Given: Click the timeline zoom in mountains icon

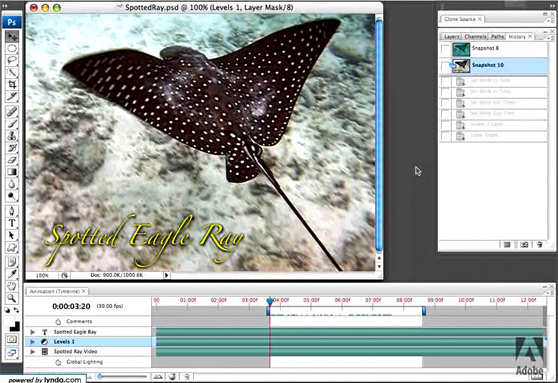Looking at the screenshot, I should tap(158, 376).
